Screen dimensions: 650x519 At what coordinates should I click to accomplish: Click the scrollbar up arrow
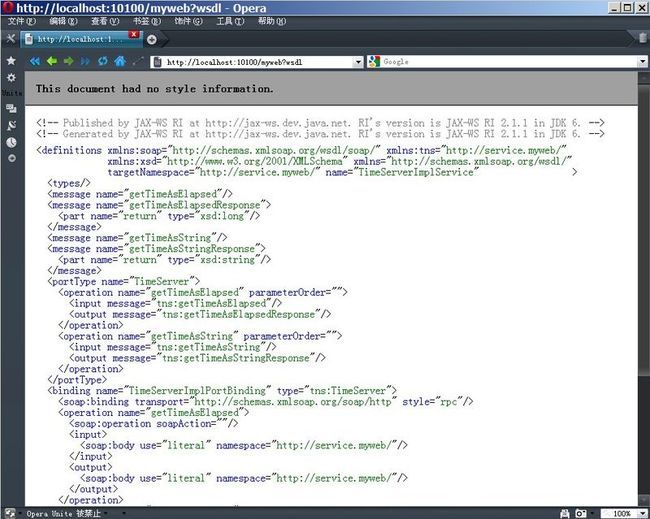click(644, 78)
